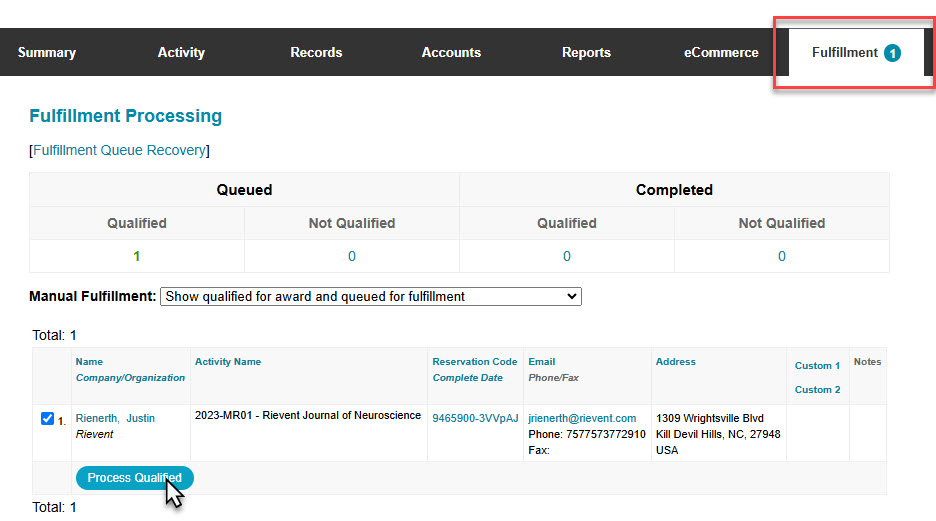Click the Phone: 7577573772910 text
The height and width of the screenshot is (521, 936).
point(587,434)
